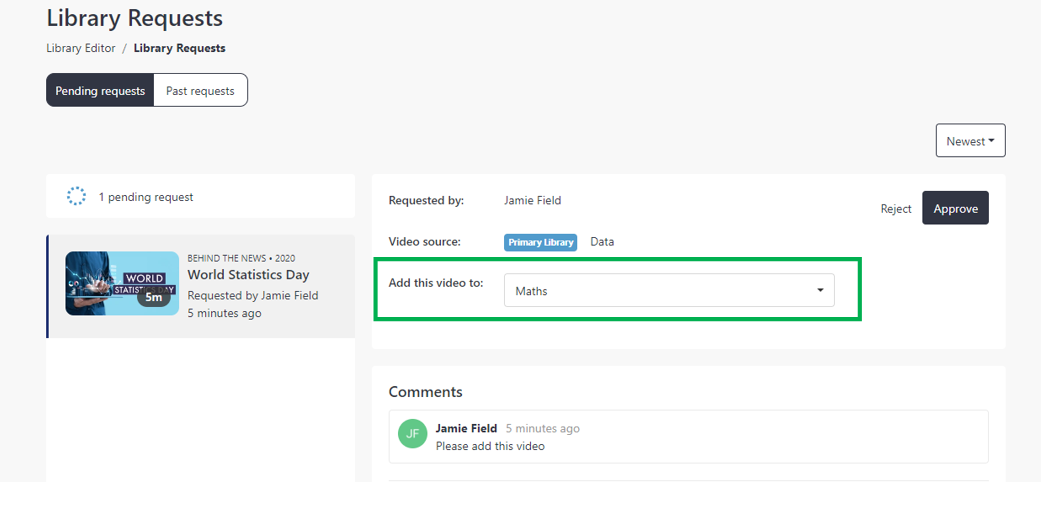Approve the video request
Screen dimensions: 1041x516
coord(955,209)
